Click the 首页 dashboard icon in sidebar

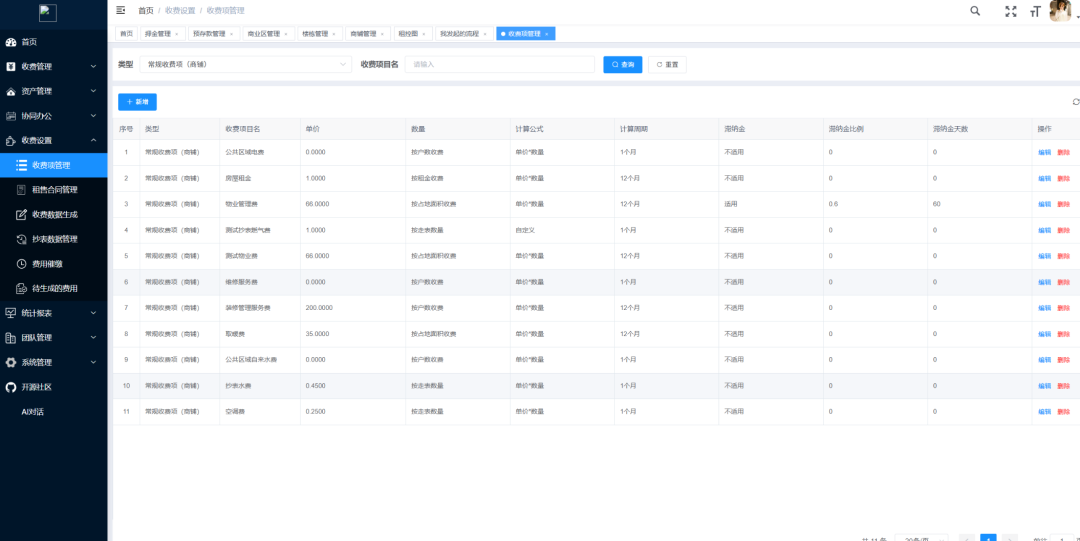click(10, 42)
